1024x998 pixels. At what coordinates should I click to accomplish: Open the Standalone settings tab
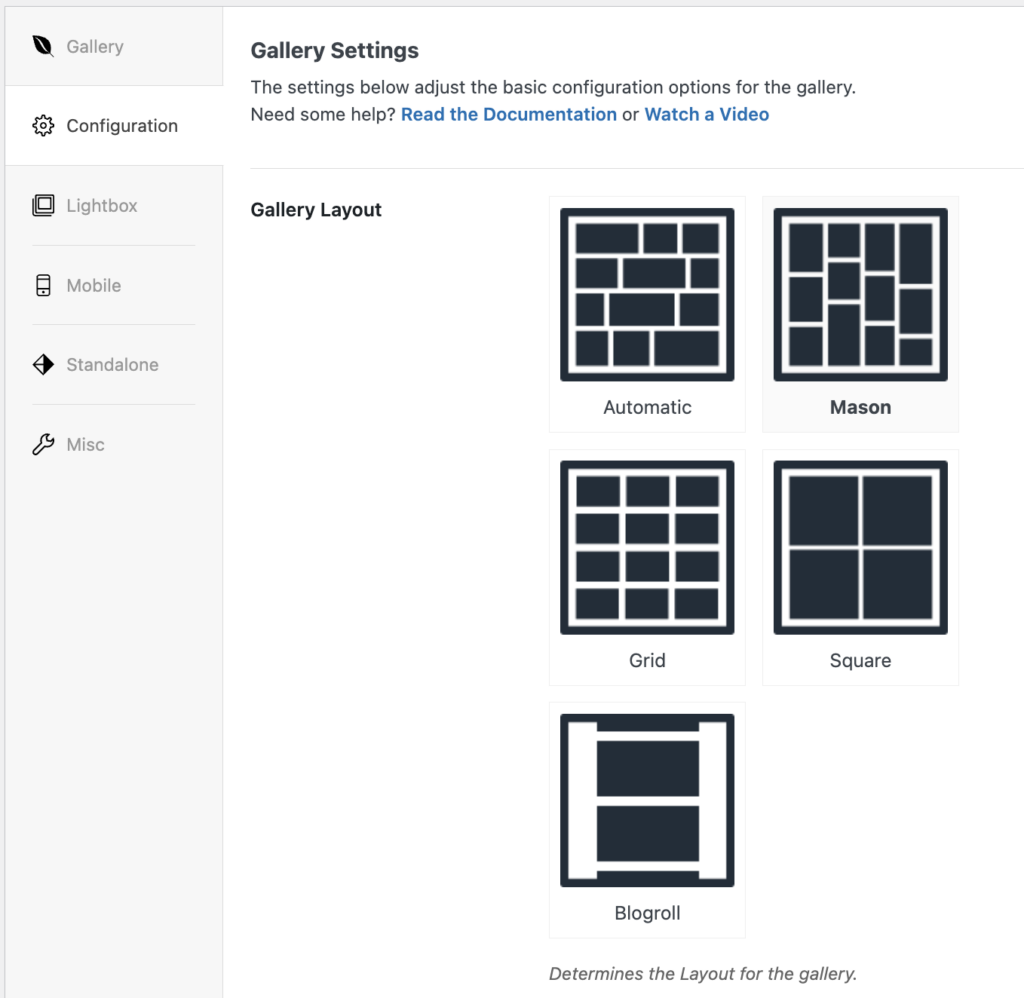[x=112, y=364]
